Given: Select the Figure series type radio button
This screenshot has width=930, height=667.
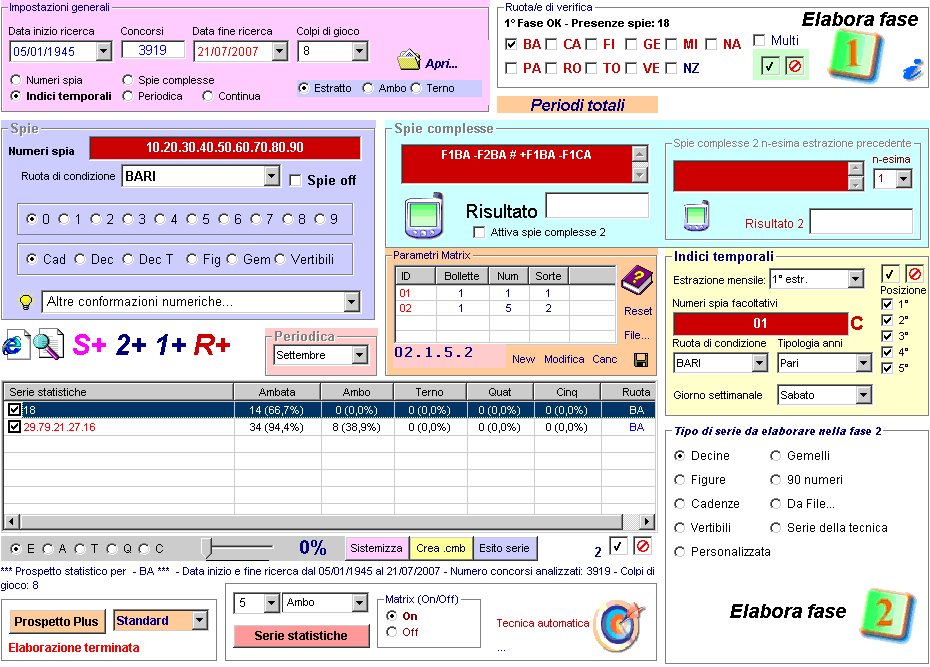Looking at the screenshot, I should click(680, 480).
